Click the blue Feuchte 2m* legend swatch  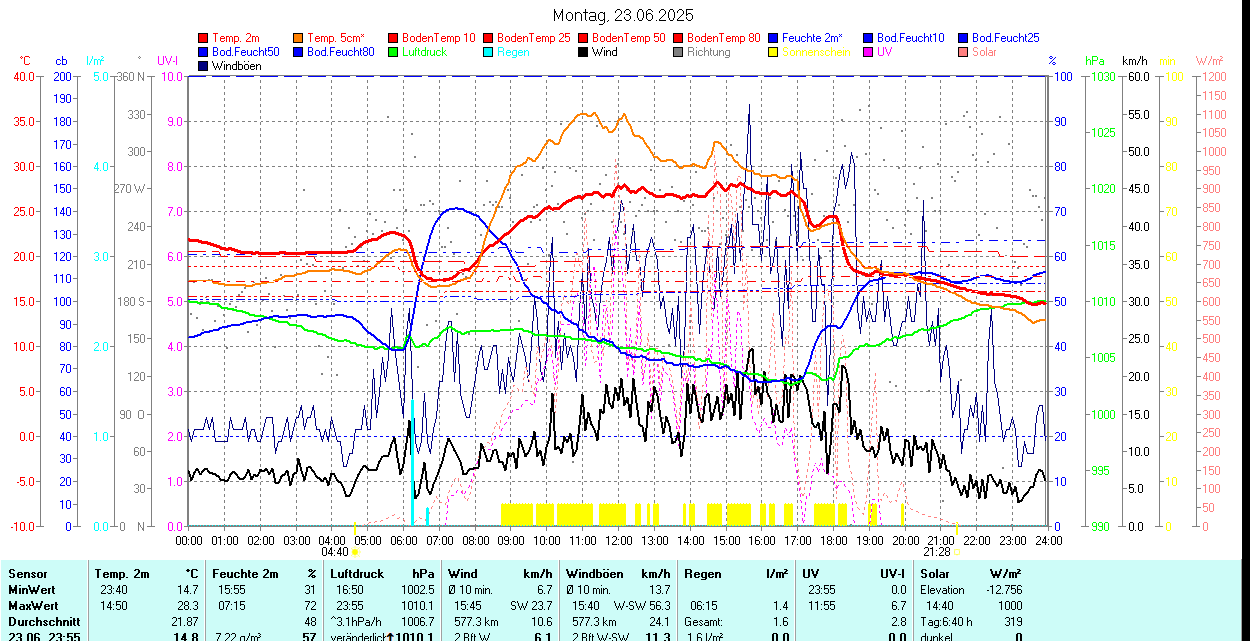773,38
